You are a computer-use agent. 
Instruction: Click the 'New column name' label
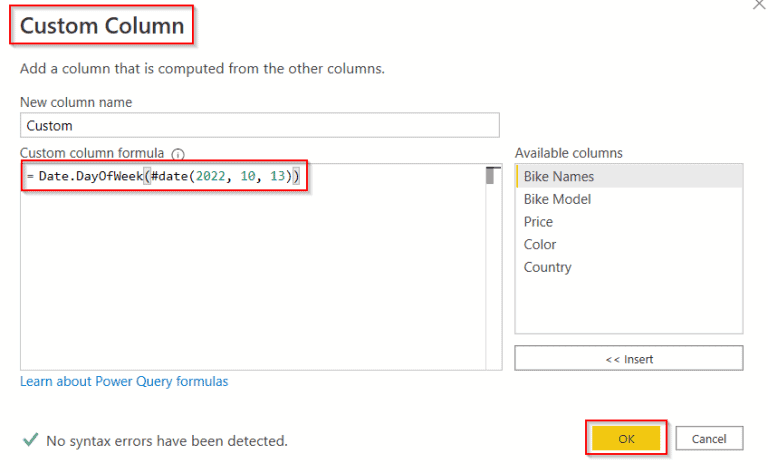tap(76, 102)
